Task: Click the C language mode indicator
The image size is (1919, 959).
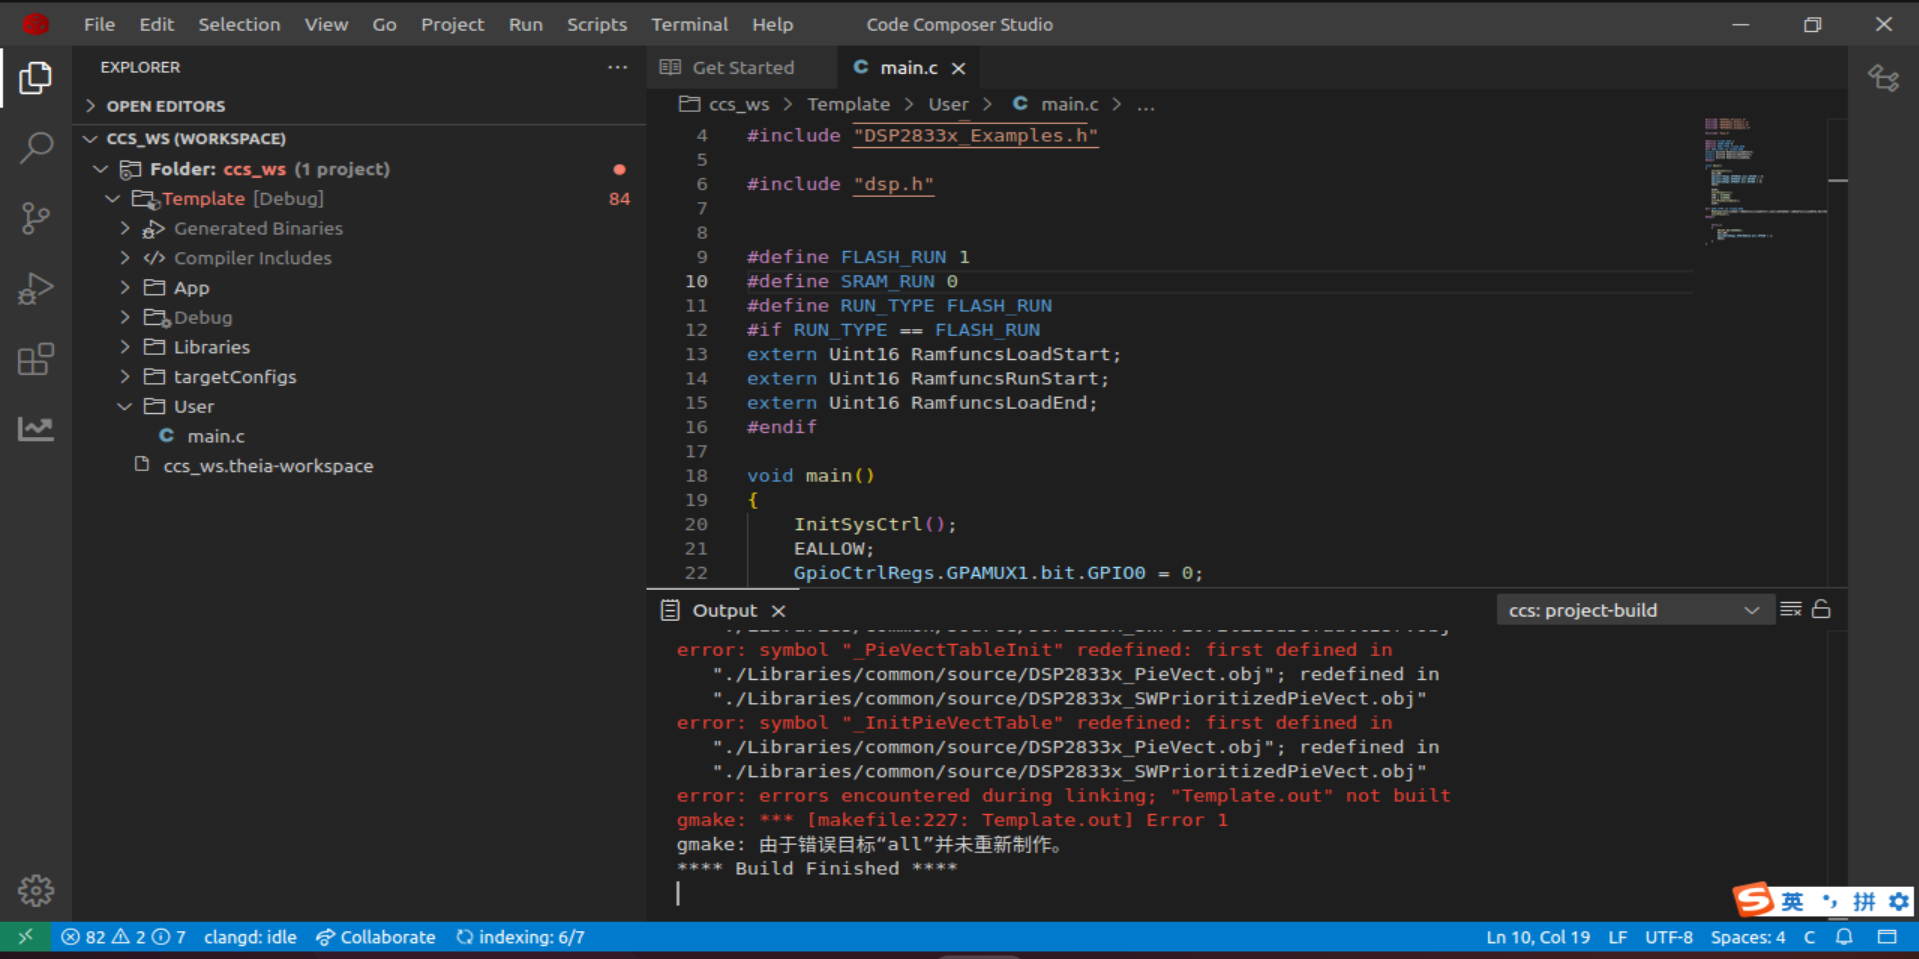Action: tap(1809, 937)
